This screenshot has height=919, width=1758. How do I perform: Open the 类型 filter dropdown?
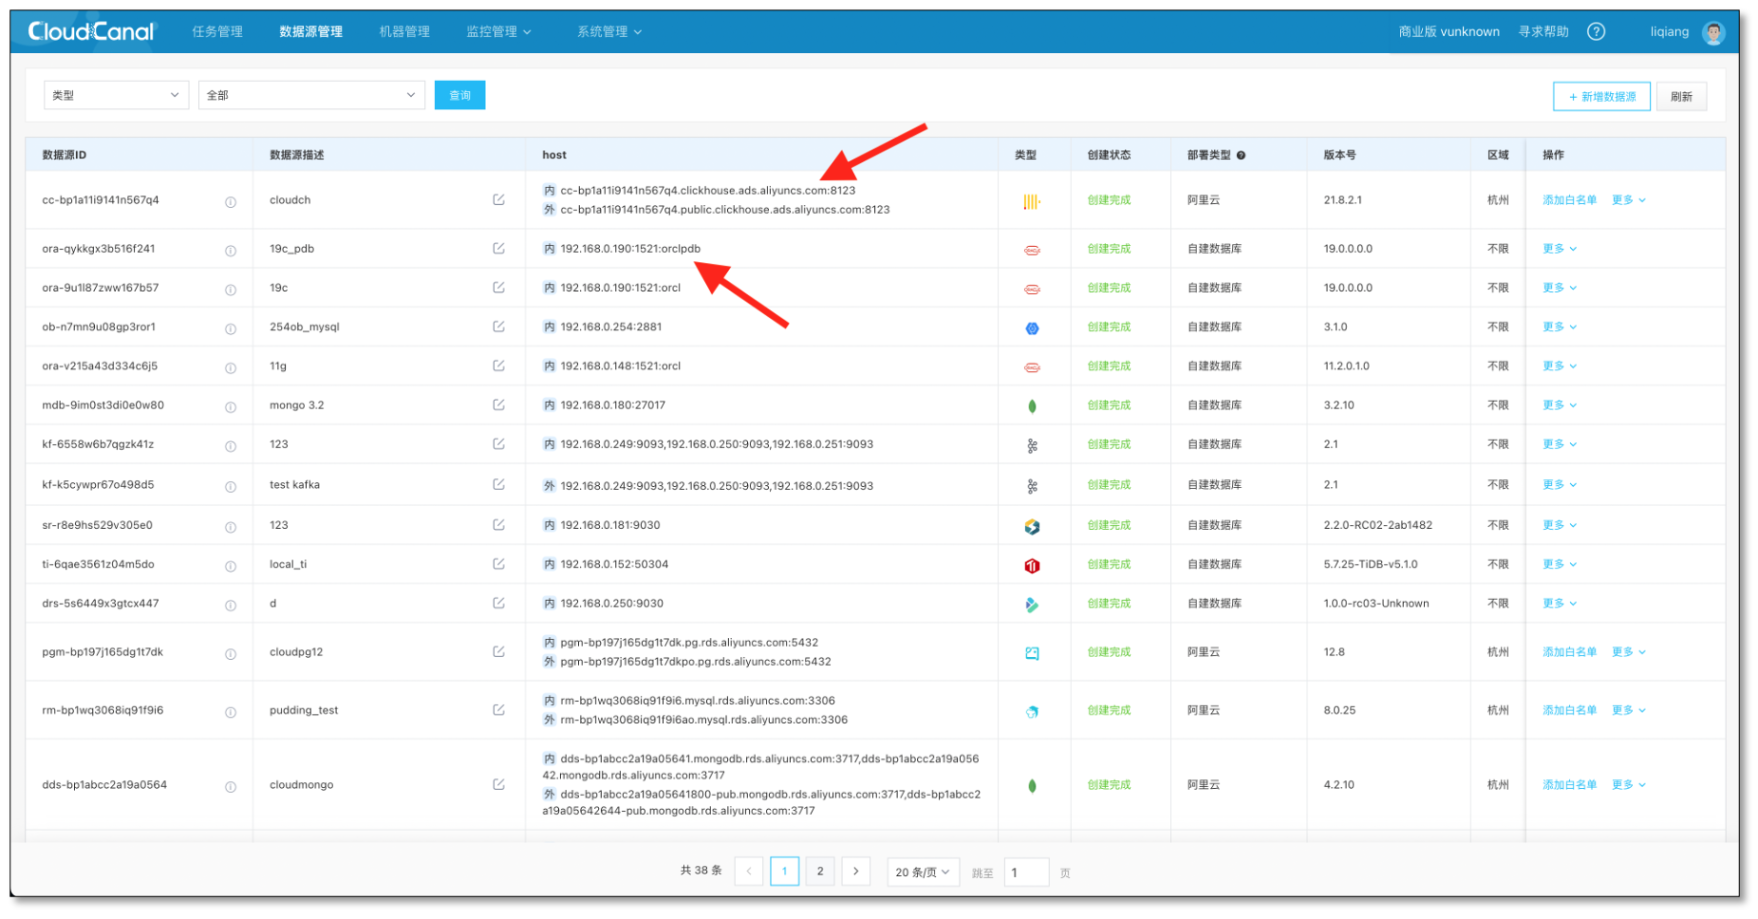point(115,94)
